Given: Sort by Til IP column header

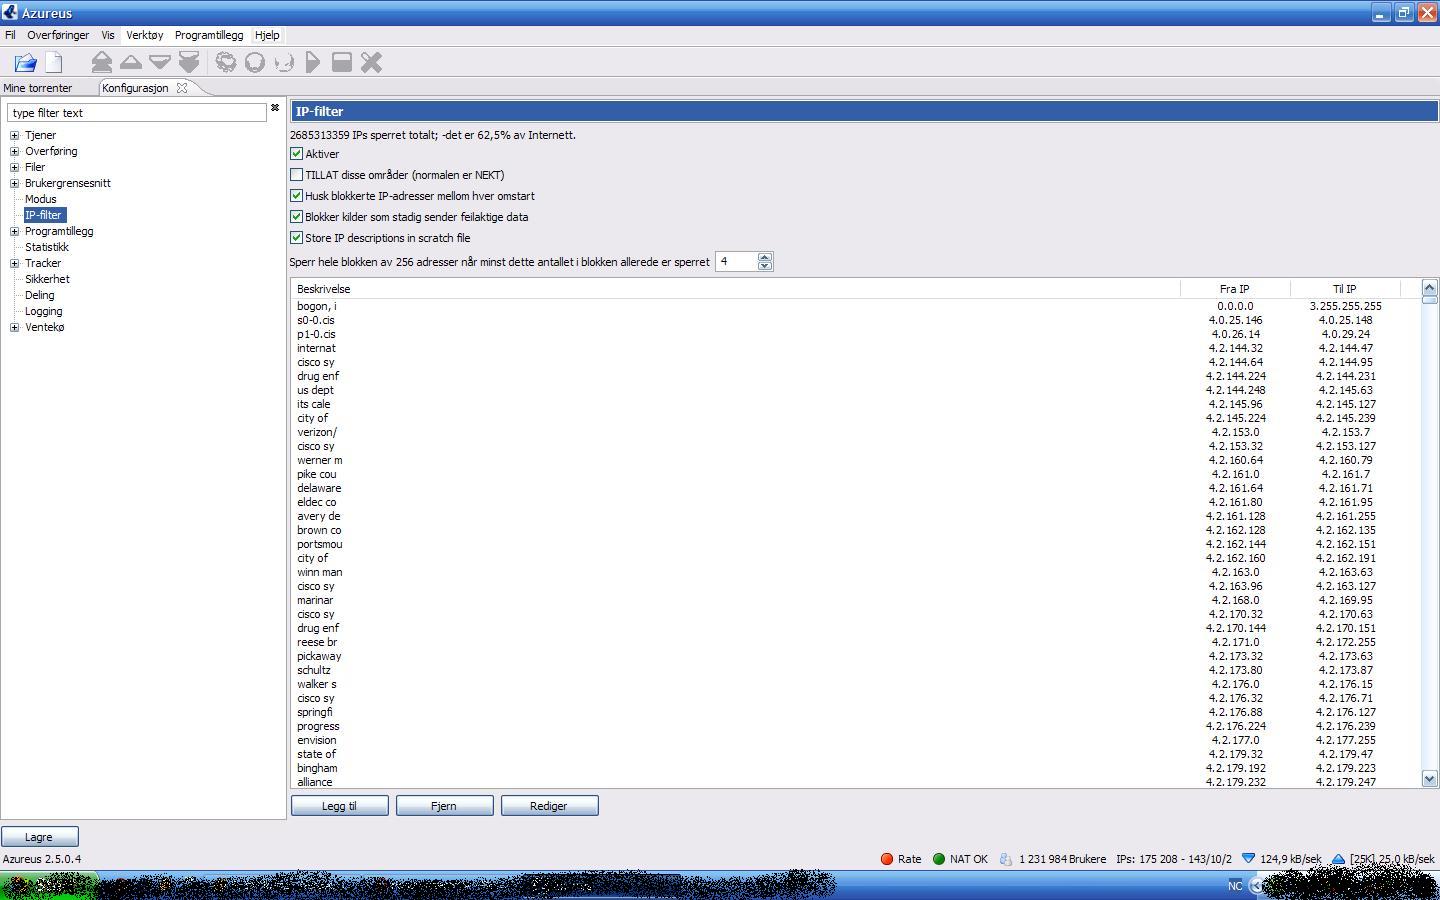Looking at the screenshot, I should tap(1344, 289).
